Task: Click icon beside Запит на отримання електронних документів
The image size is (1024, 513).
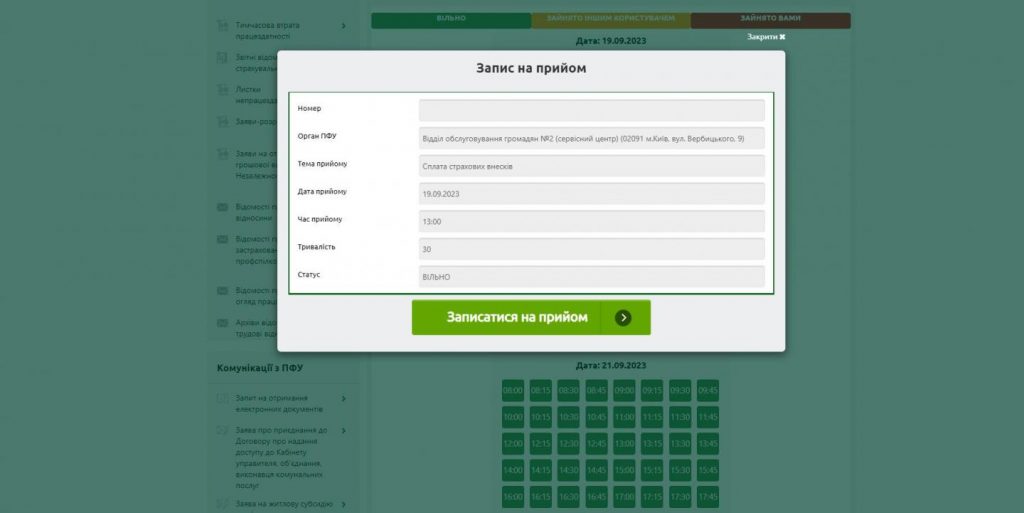Action: click(223, 399)
